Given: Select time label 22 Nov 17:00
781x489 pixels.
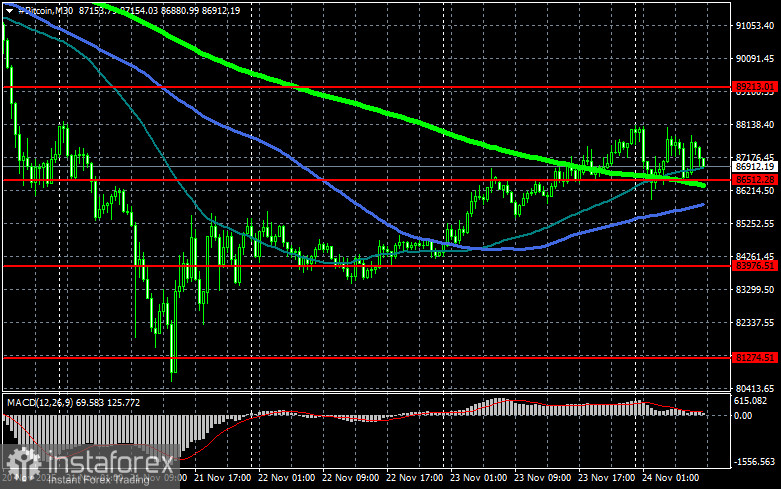Looking at the screenshot, I should click(x=414, y=478).
